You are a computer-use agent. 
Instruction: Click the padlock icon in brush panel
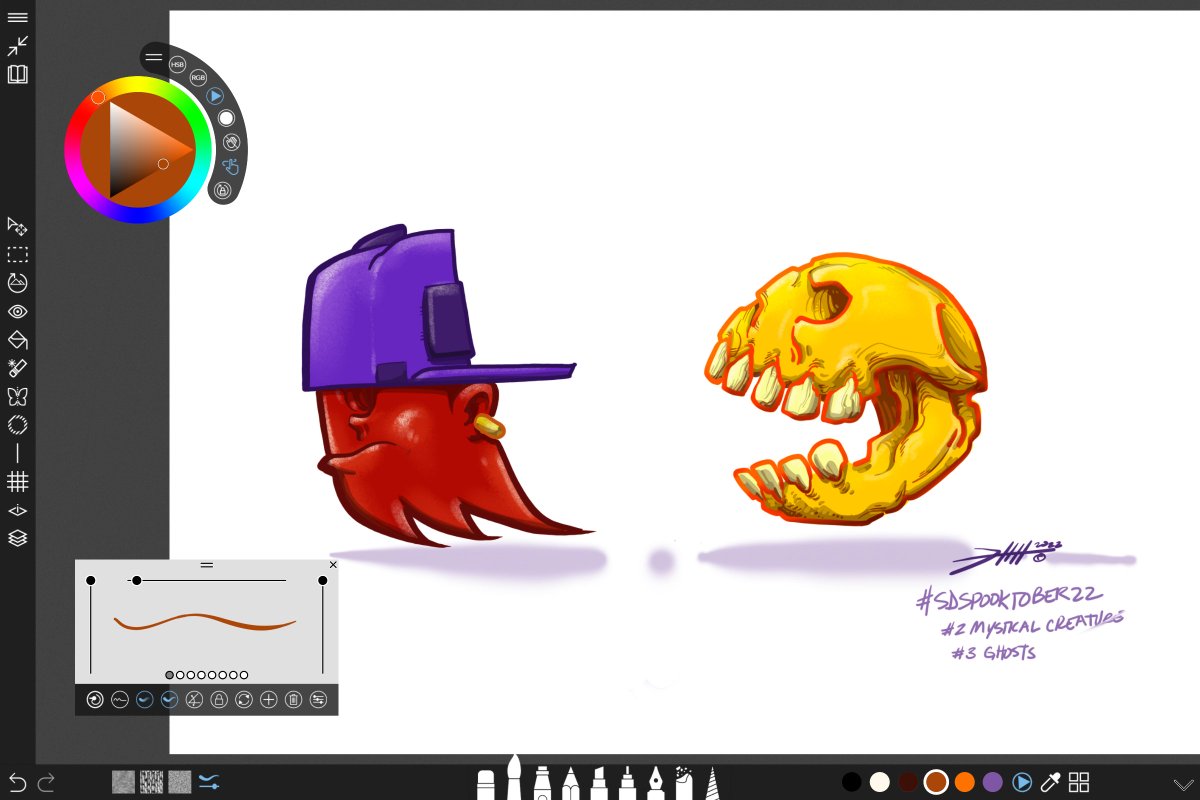[x=219, y=700]
